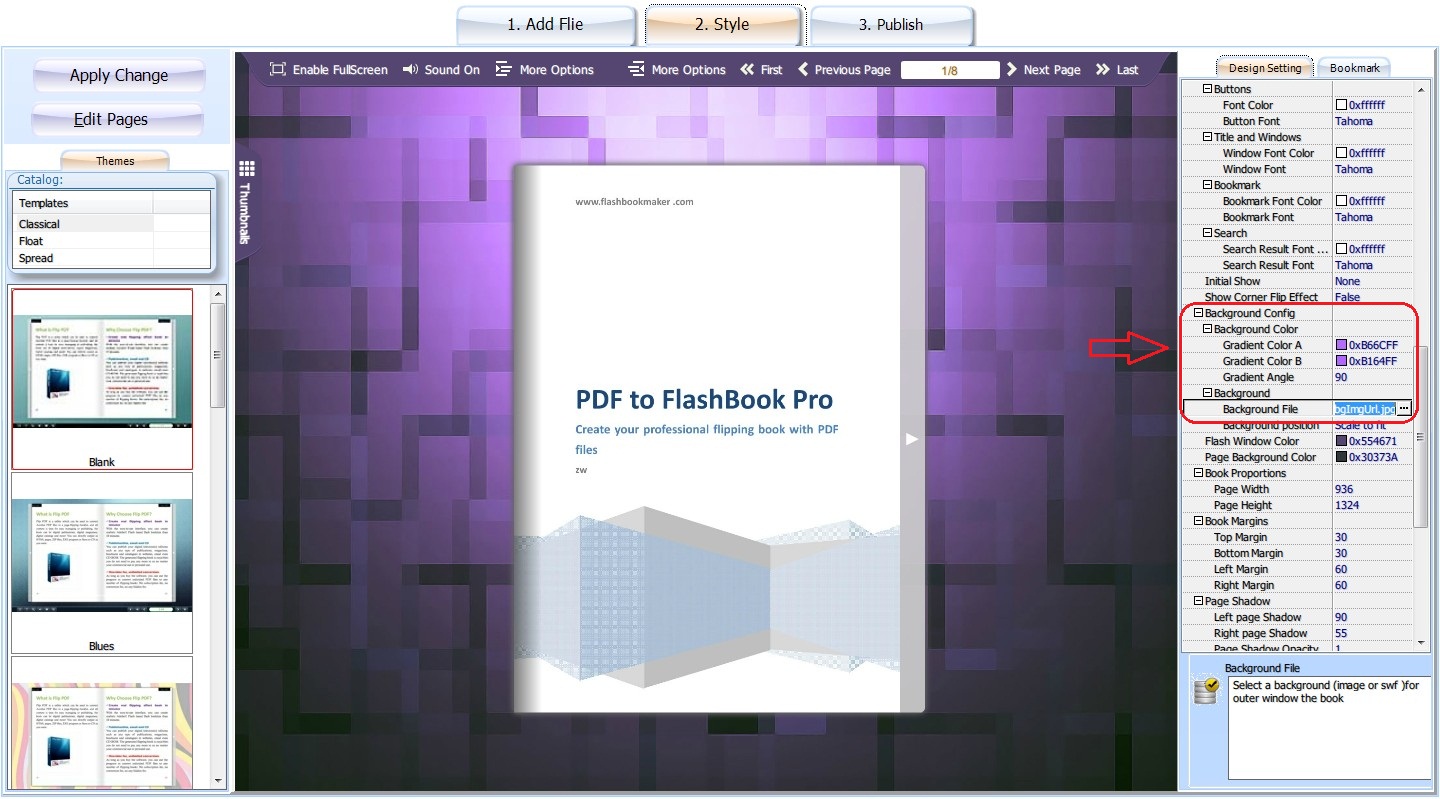The height and width of the screenshot is (799, 1440).
Task: Click the Background File value field
Action: click(x=1365, y=409)
